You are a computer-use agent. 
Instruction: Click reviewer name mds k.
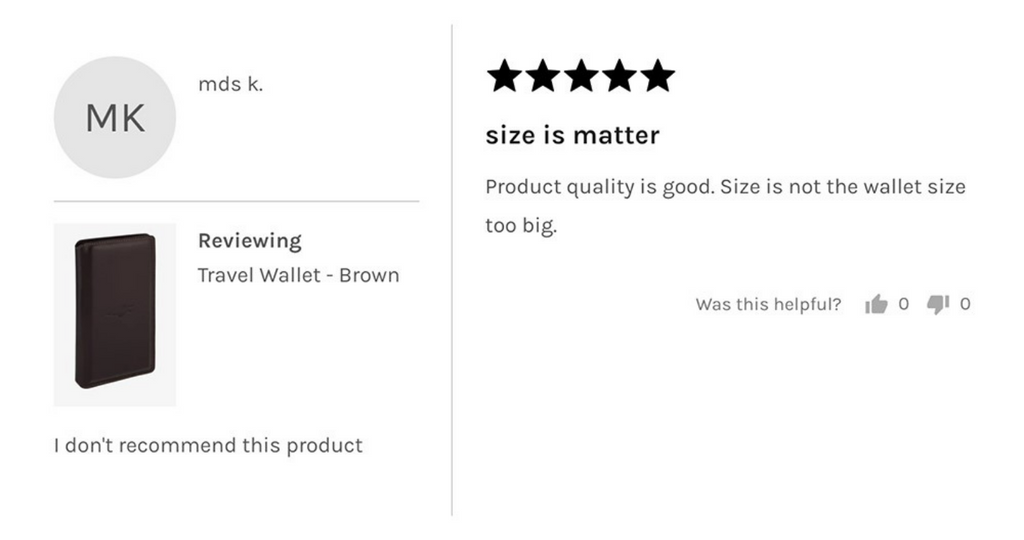click(x=231, y=84)
